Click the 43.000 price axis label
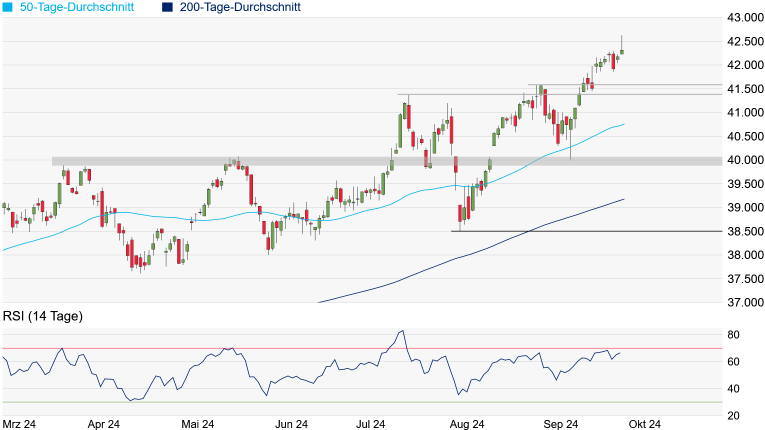Screen dimensions: 765x430 [745, 18]
